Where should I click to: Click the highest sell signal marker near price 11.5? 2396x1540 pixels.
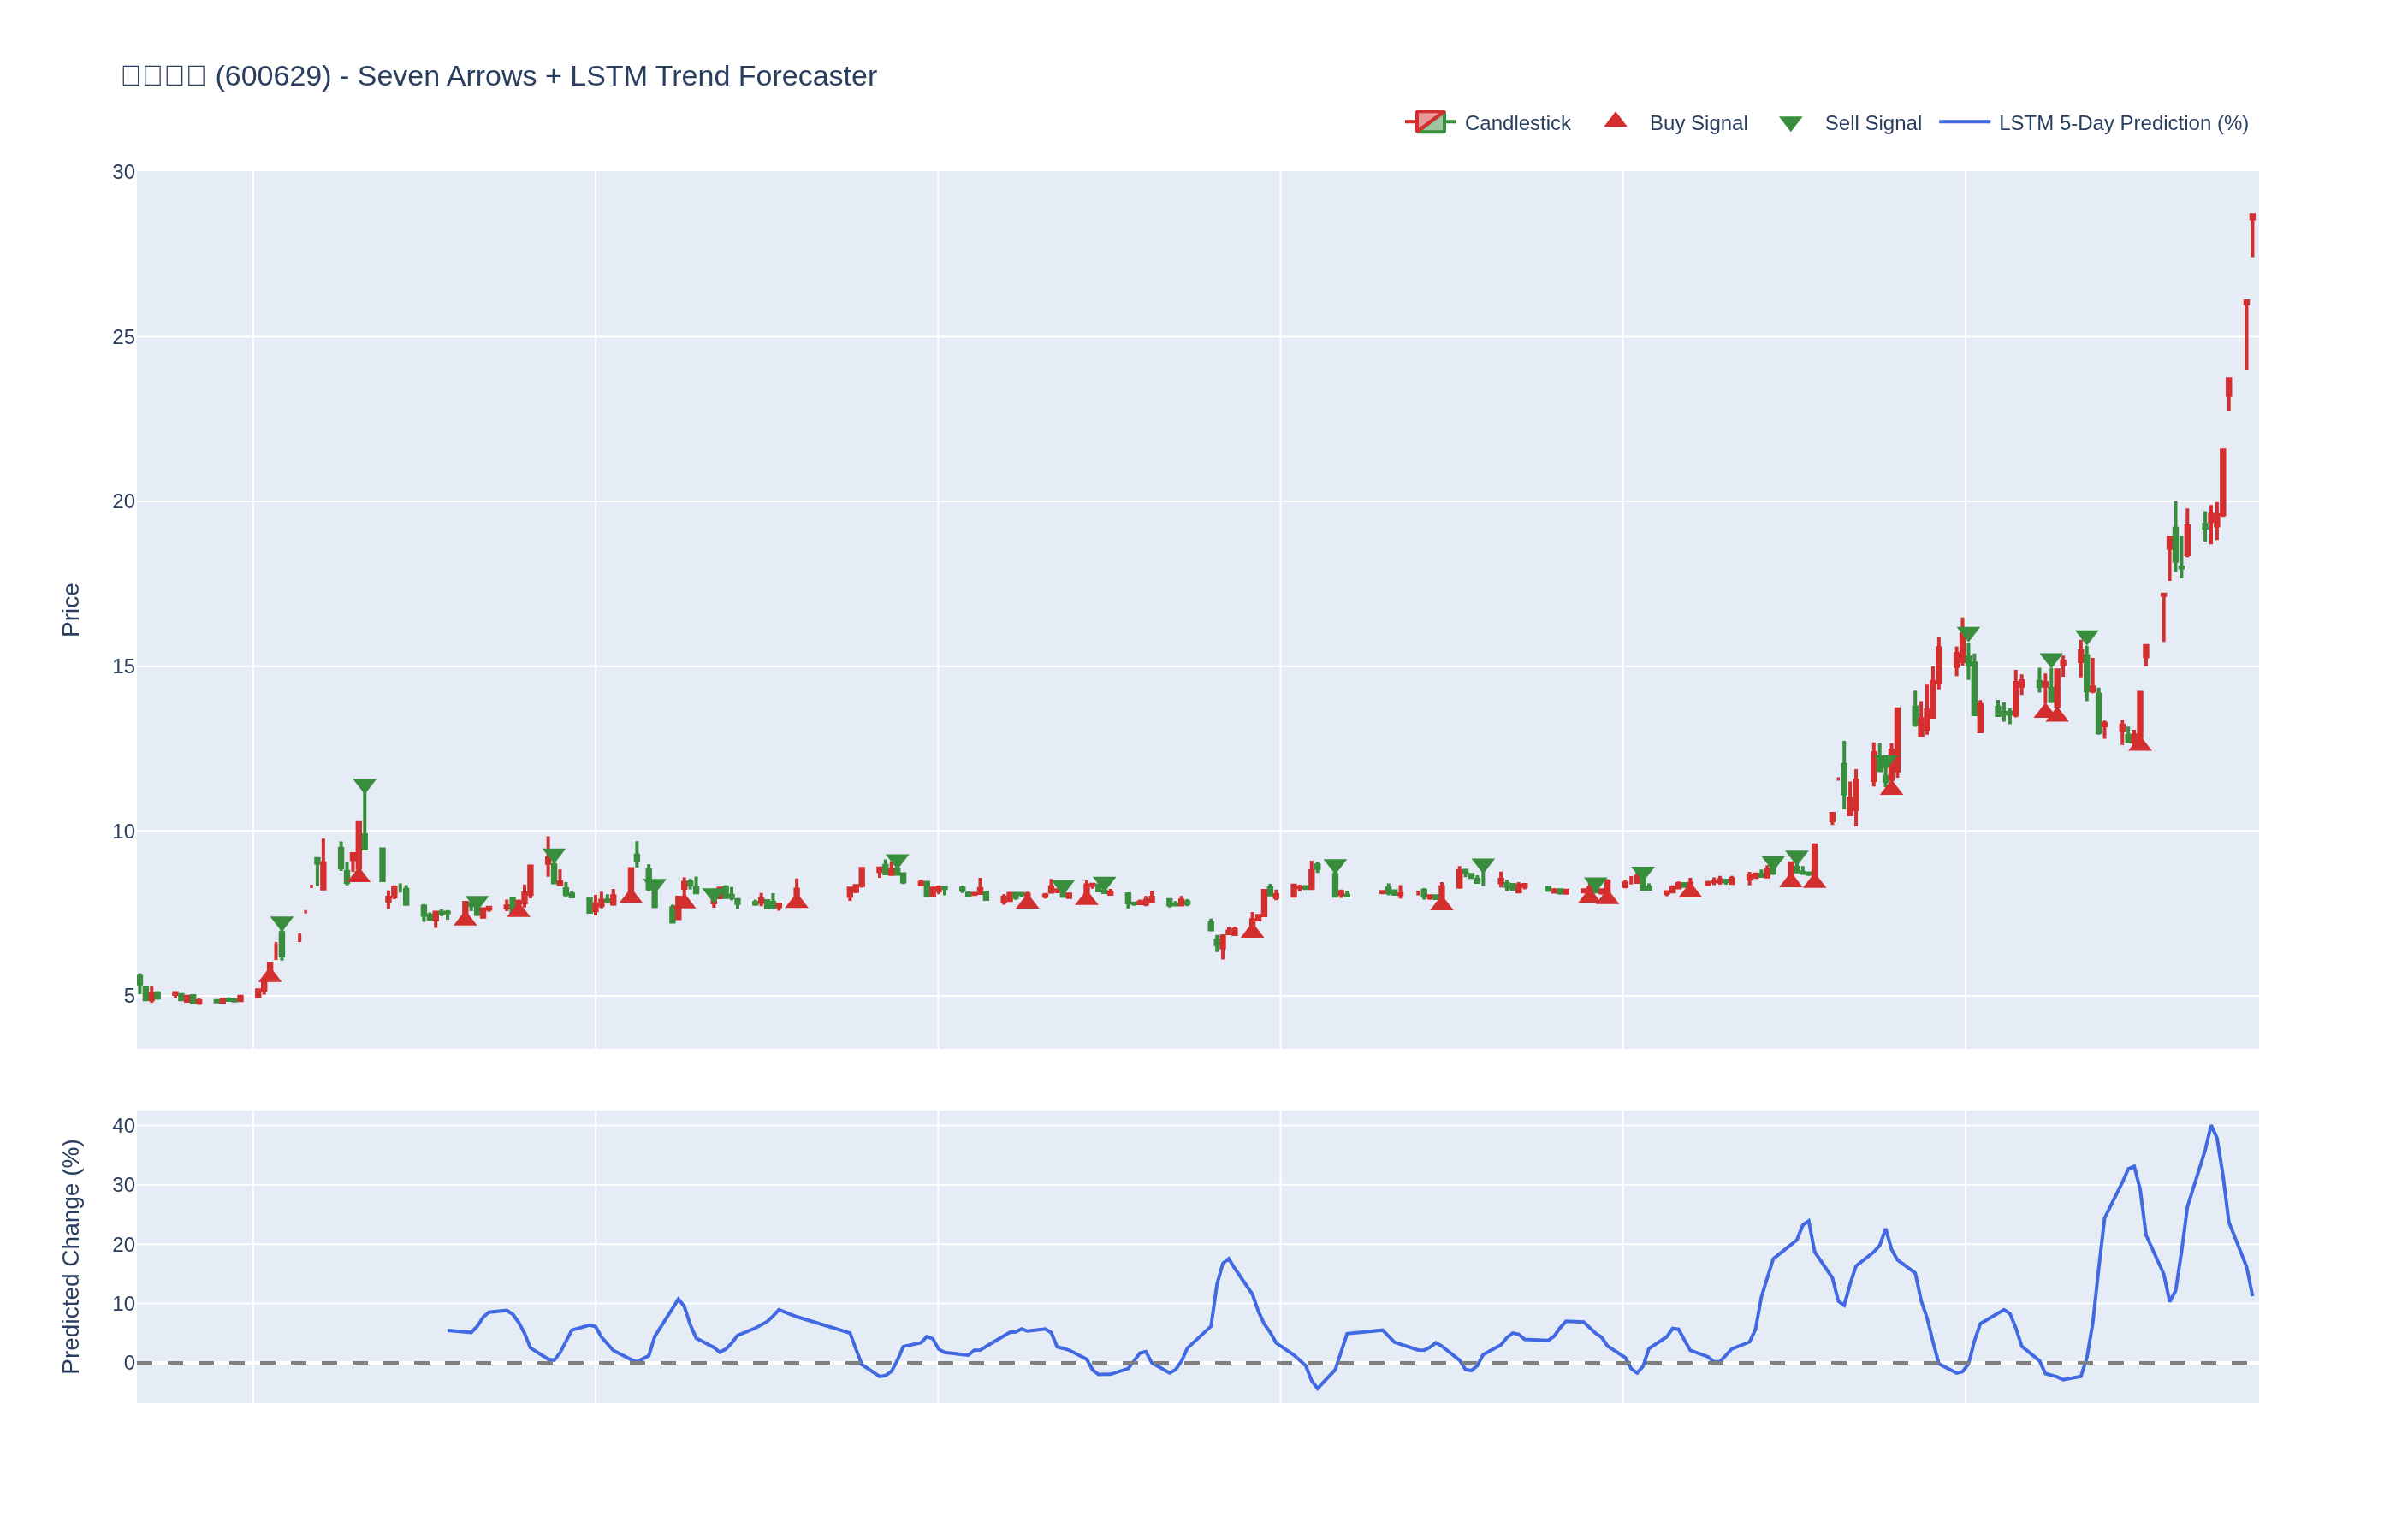(x=365, y=786)
